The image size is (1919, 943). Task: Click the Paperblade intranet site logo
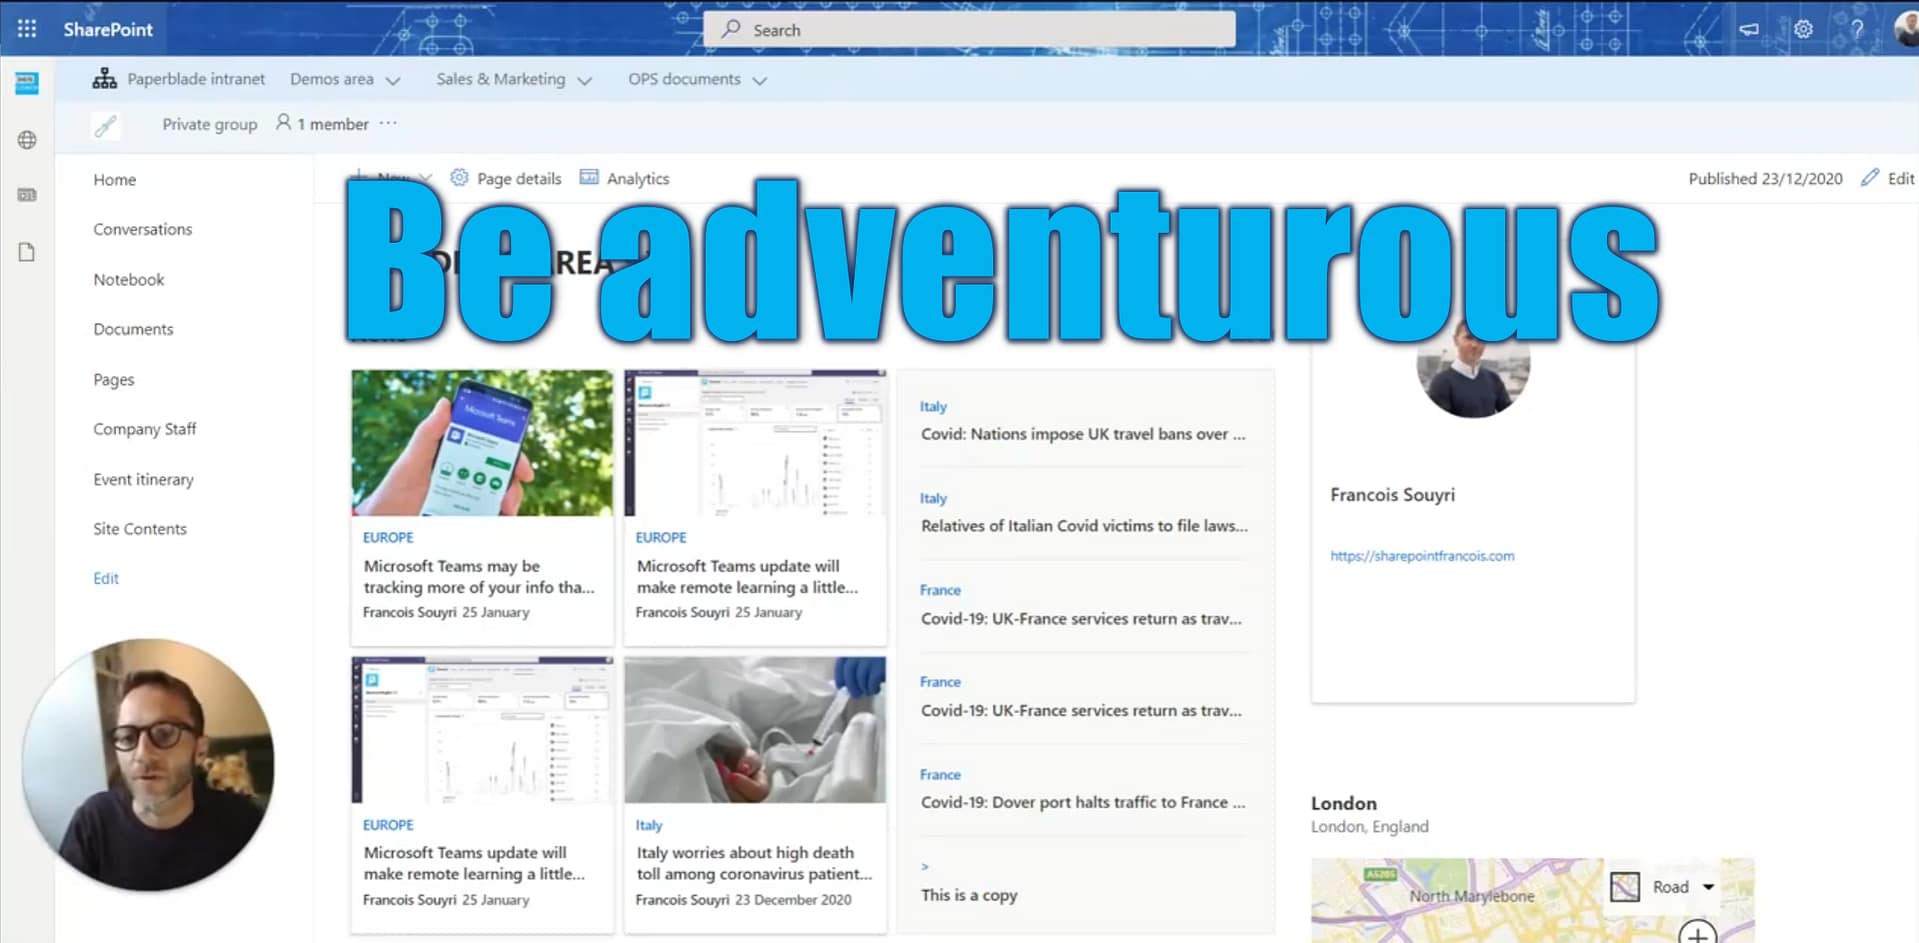point(104,79)
